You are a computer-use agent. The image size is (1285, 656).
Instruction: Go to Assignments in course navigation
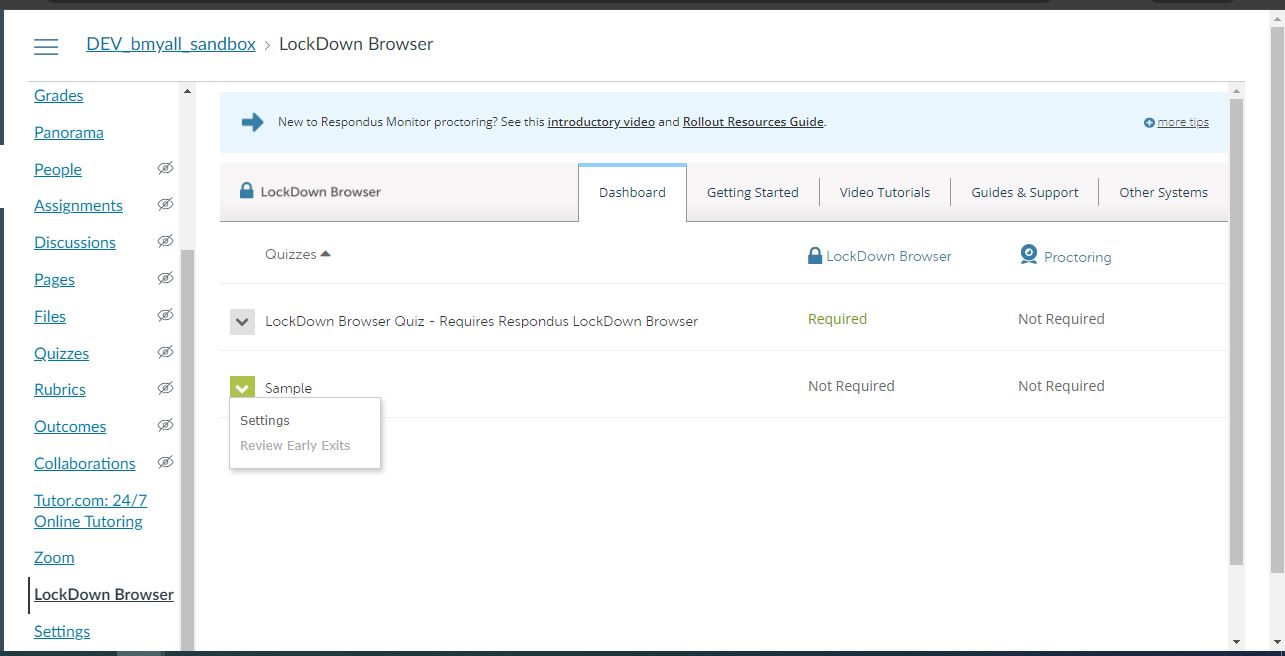click(x=78, y=206)
